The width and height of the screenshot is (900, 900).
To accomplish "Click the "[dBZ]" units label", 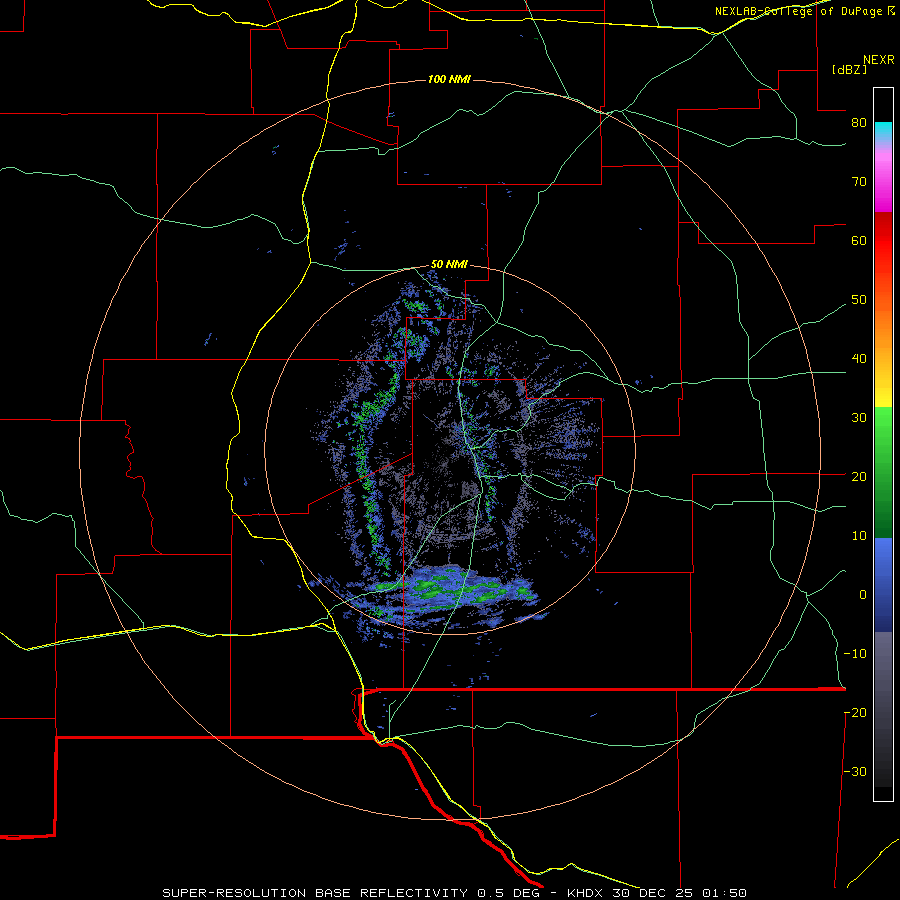I will tap(849, 70).
